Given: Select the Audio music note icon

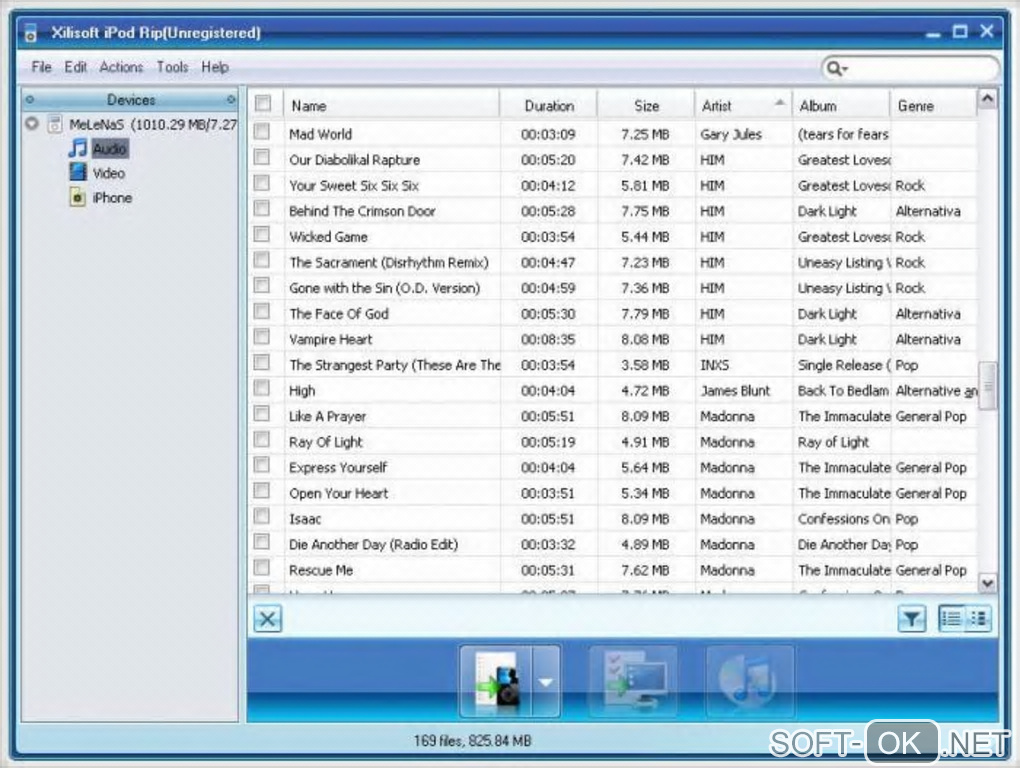Looking at the screenshot, I should [77, 148].
